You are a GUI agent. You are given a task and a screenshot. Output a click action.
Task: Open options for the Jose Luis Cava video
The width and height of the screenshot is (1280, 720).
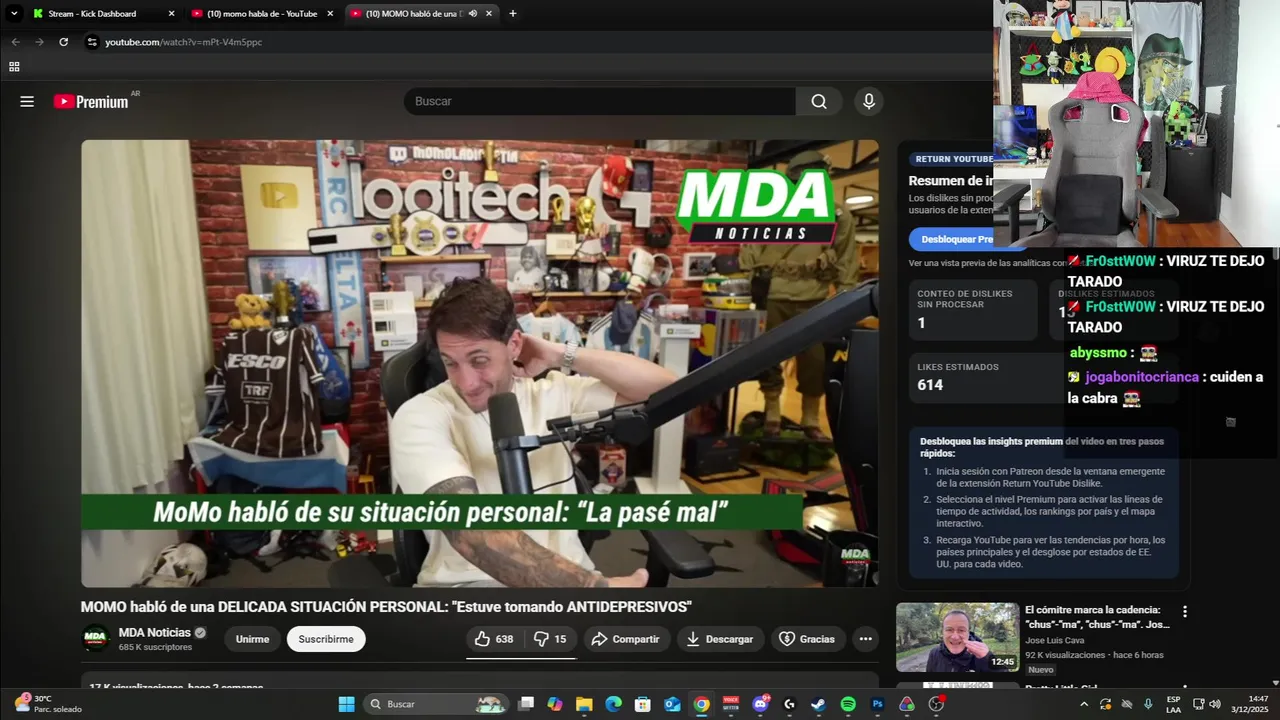click(1185, 611)
